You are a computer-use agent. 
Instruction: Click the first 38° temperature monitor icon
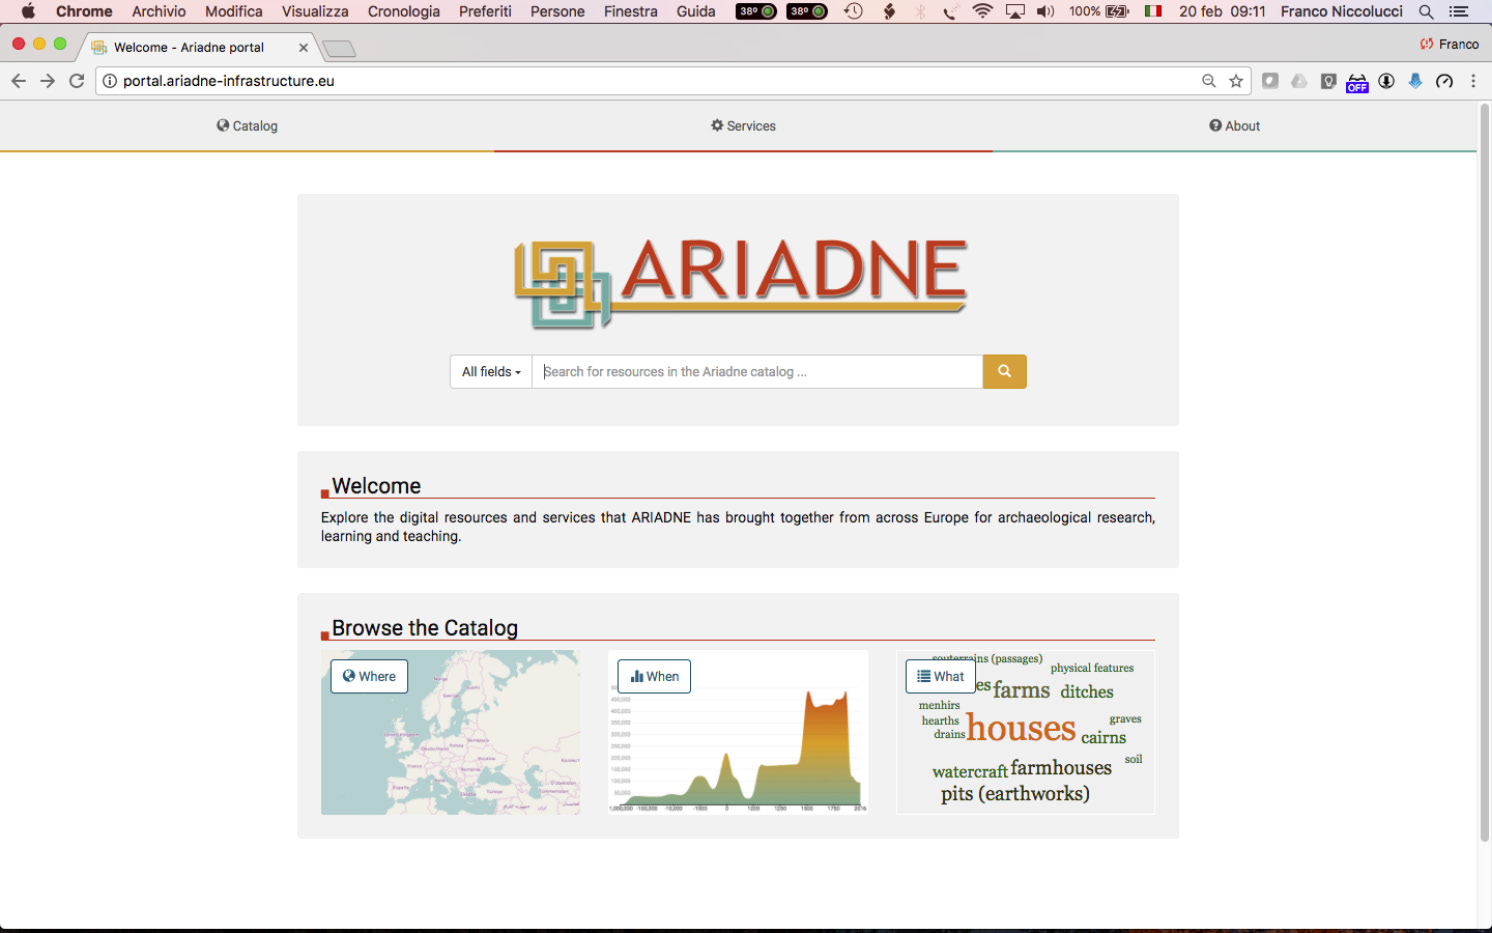pos(756,11)
